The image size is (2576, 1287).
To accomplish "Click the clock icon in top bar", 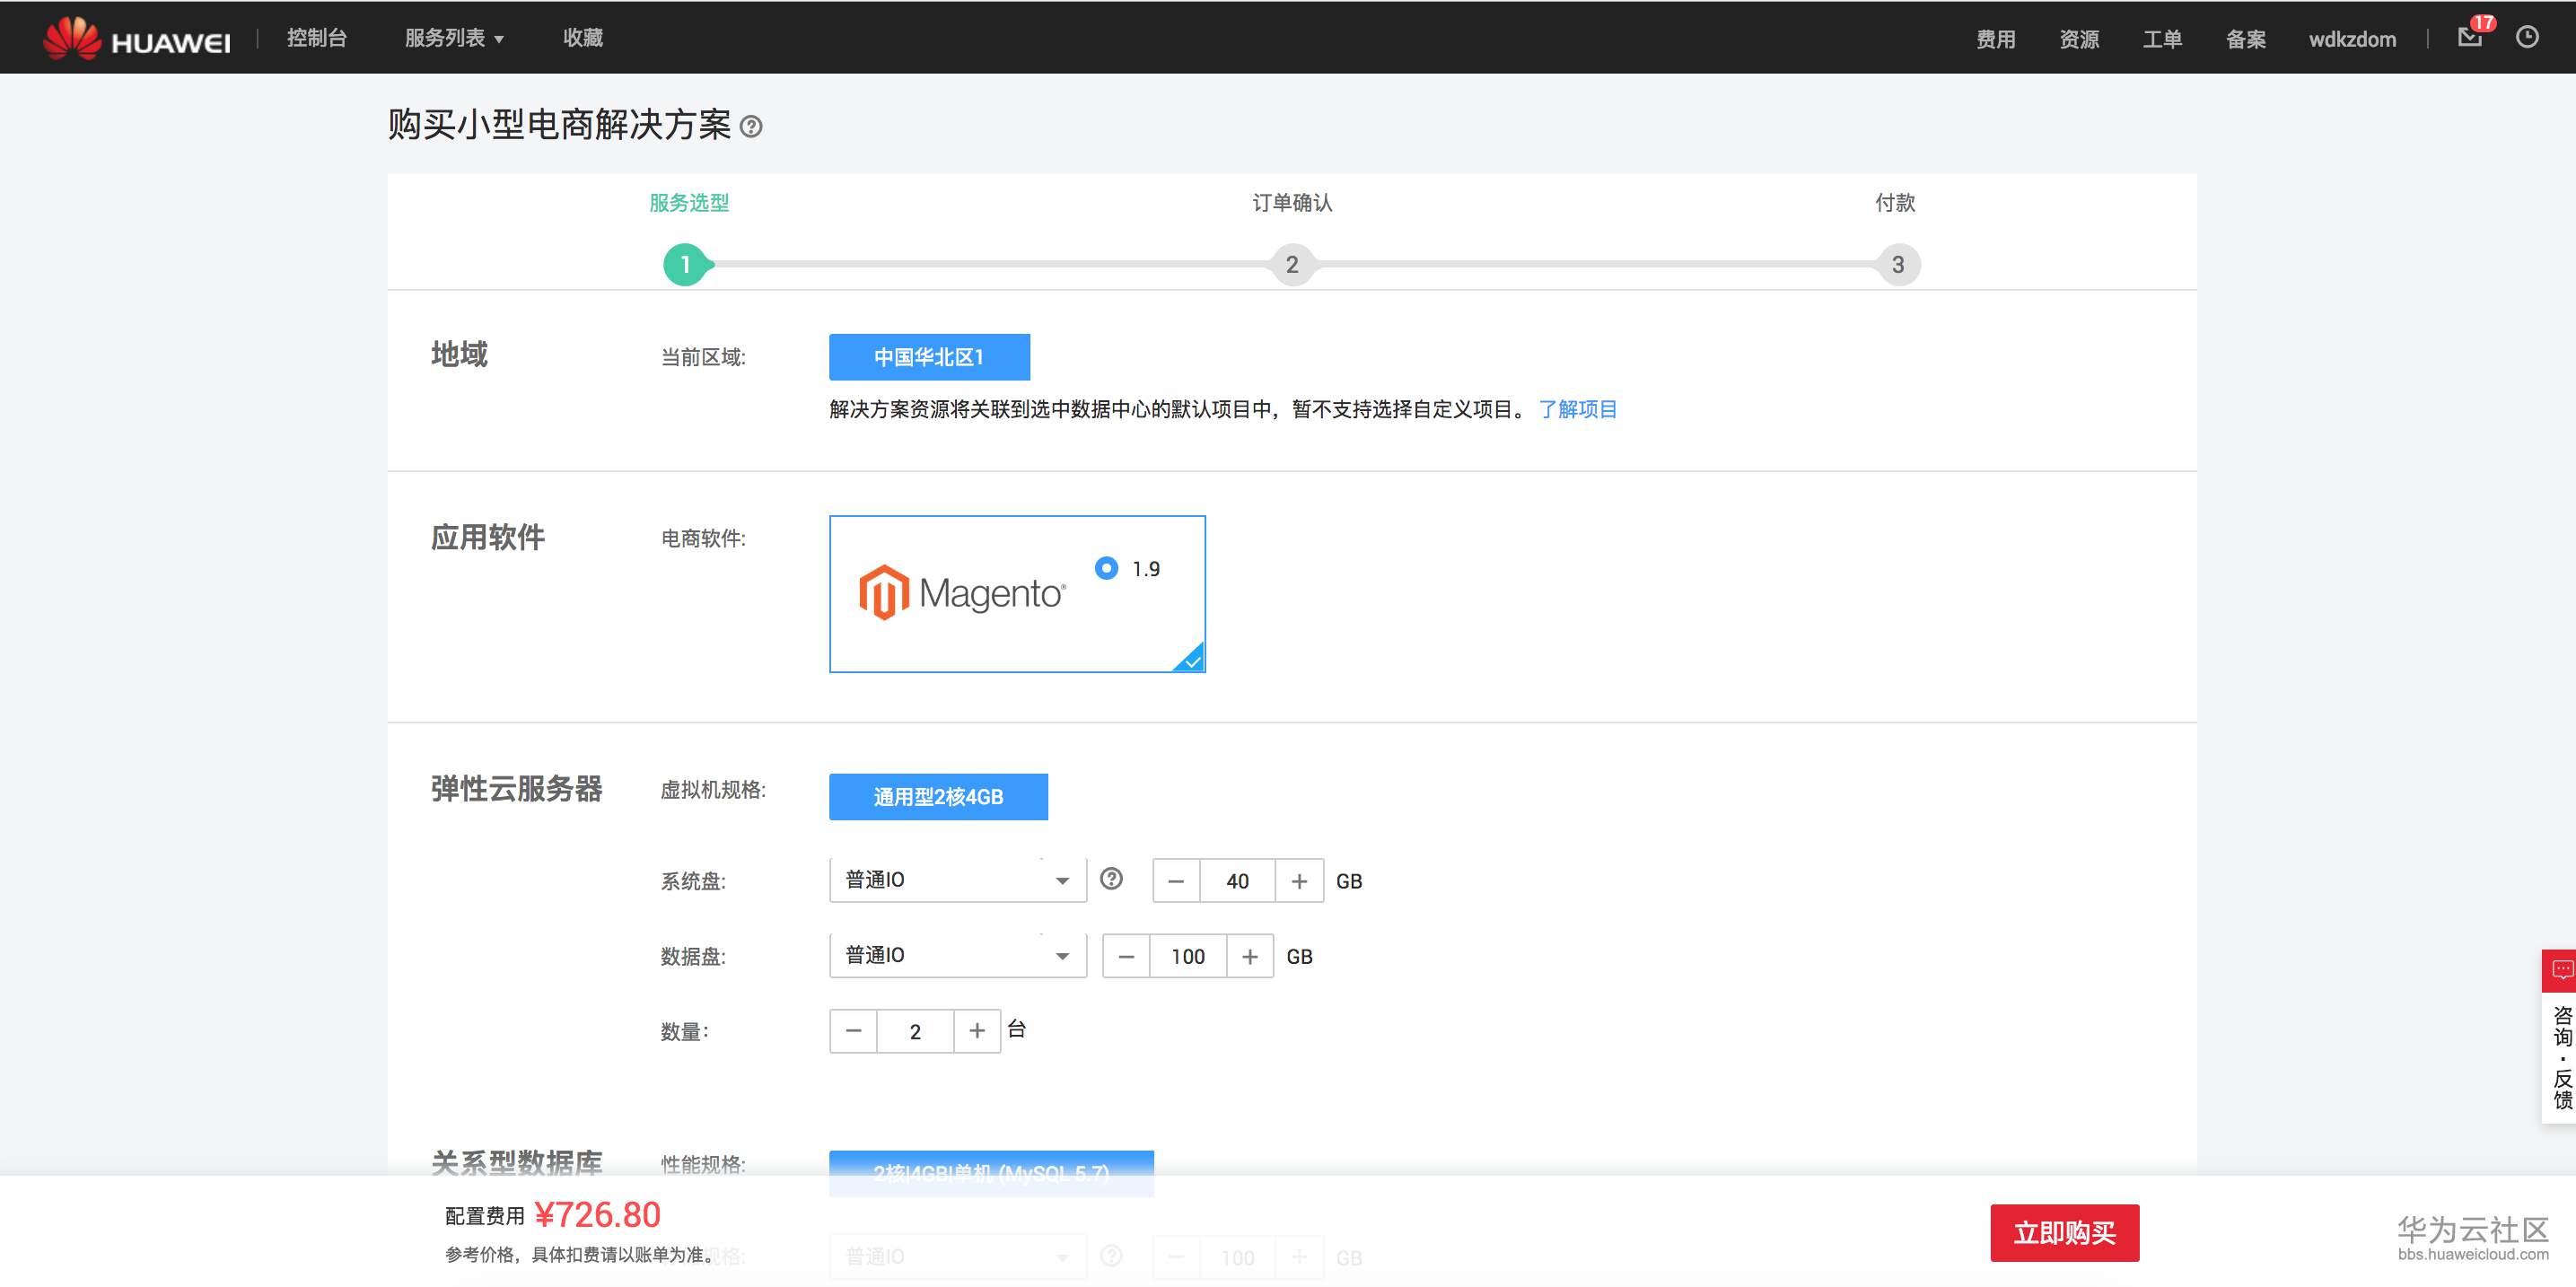I will tap(2527, 38).
